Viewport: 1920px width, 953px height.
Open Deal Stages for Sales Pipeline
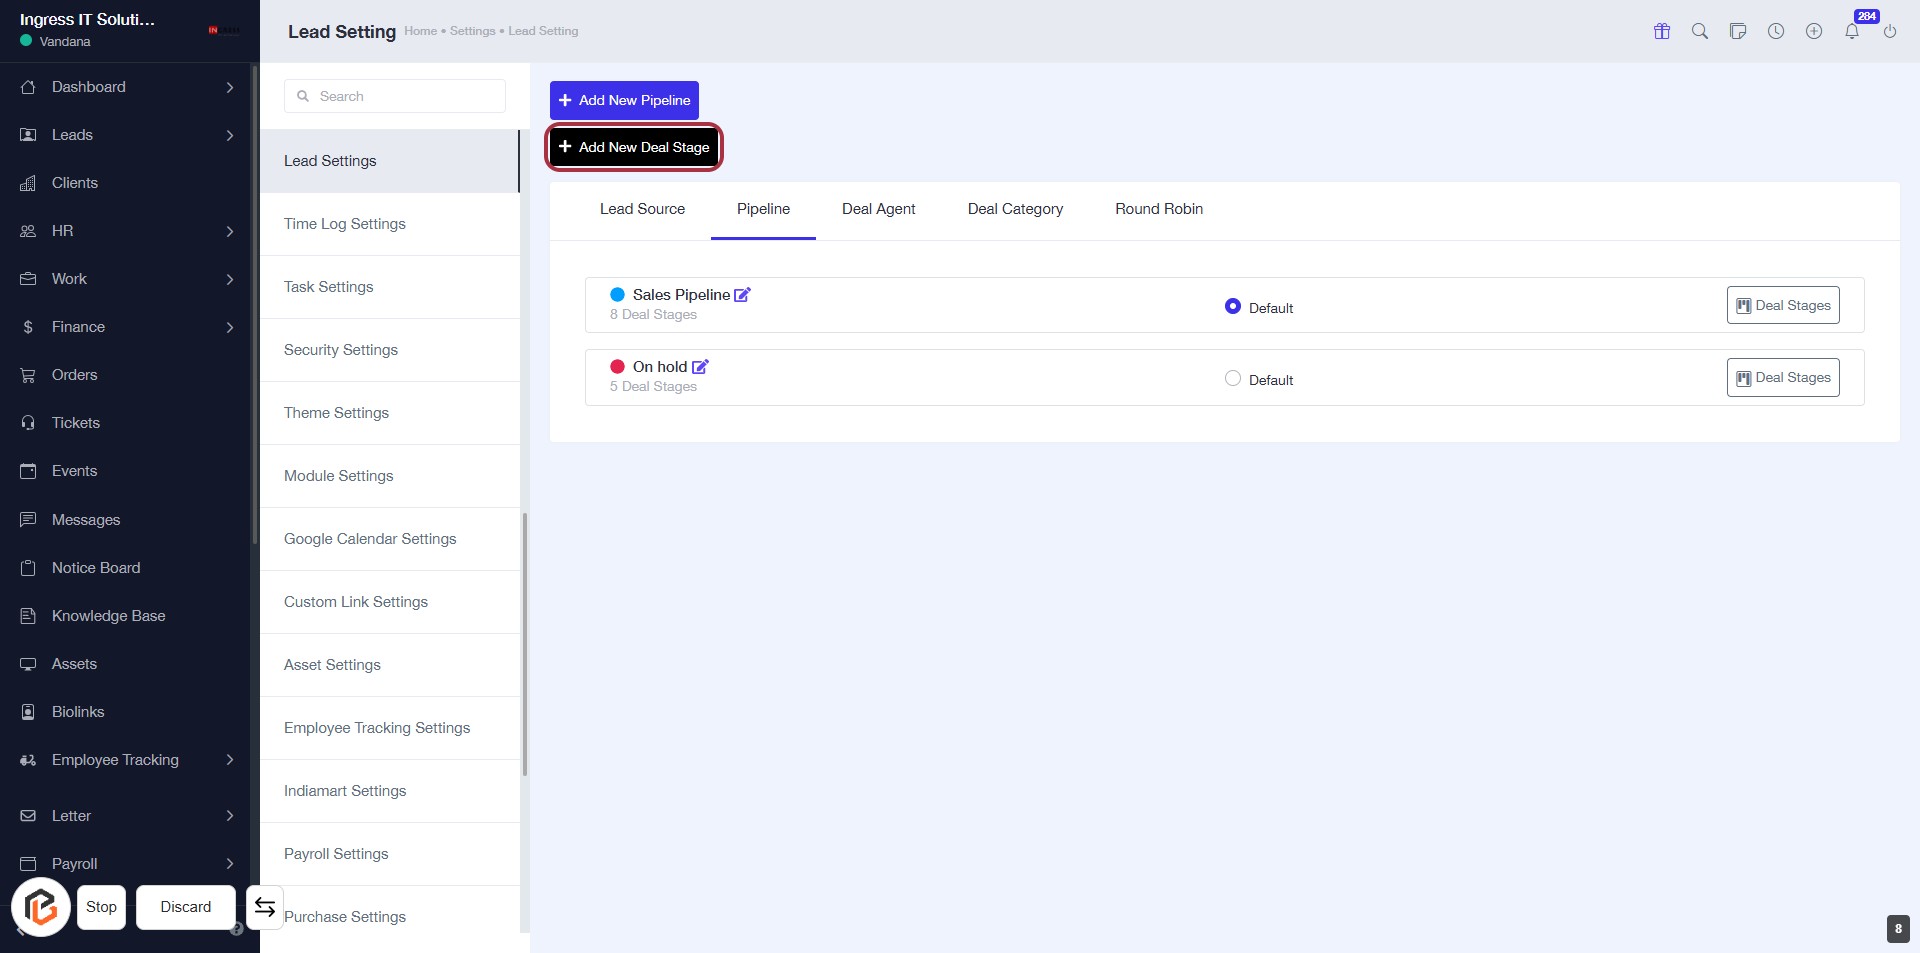click(1783, 306)
